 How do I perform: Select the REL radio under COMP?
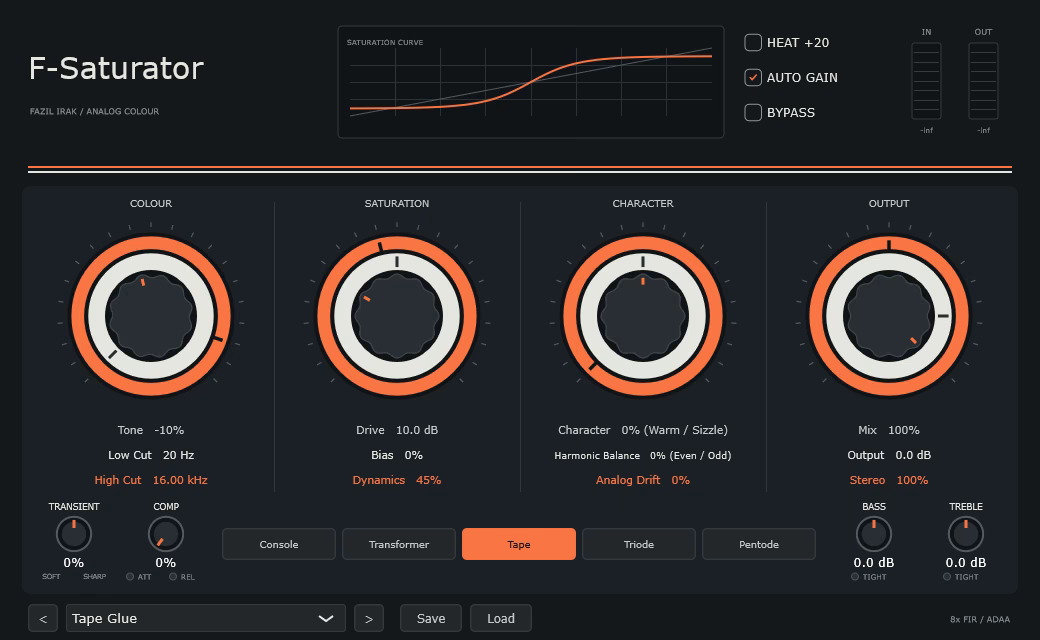click(173, 577)
